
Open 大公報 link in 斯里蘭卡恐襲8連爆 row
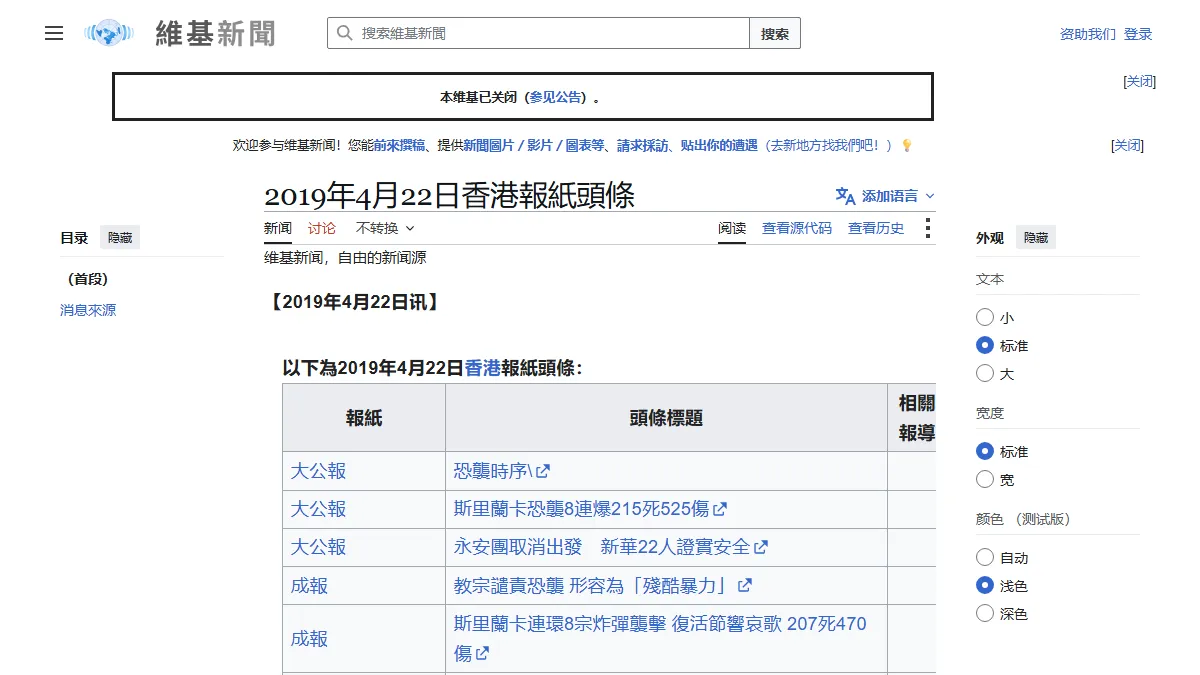pos(318,509)
